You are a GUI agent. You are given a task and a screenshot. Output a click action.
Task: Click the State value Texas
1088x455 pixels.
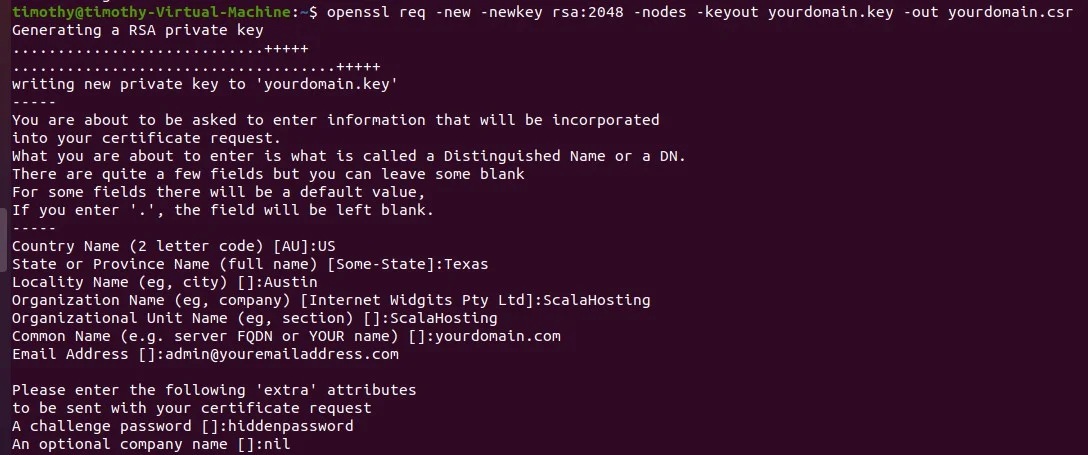pyautogui.click(x=466, y=264)
